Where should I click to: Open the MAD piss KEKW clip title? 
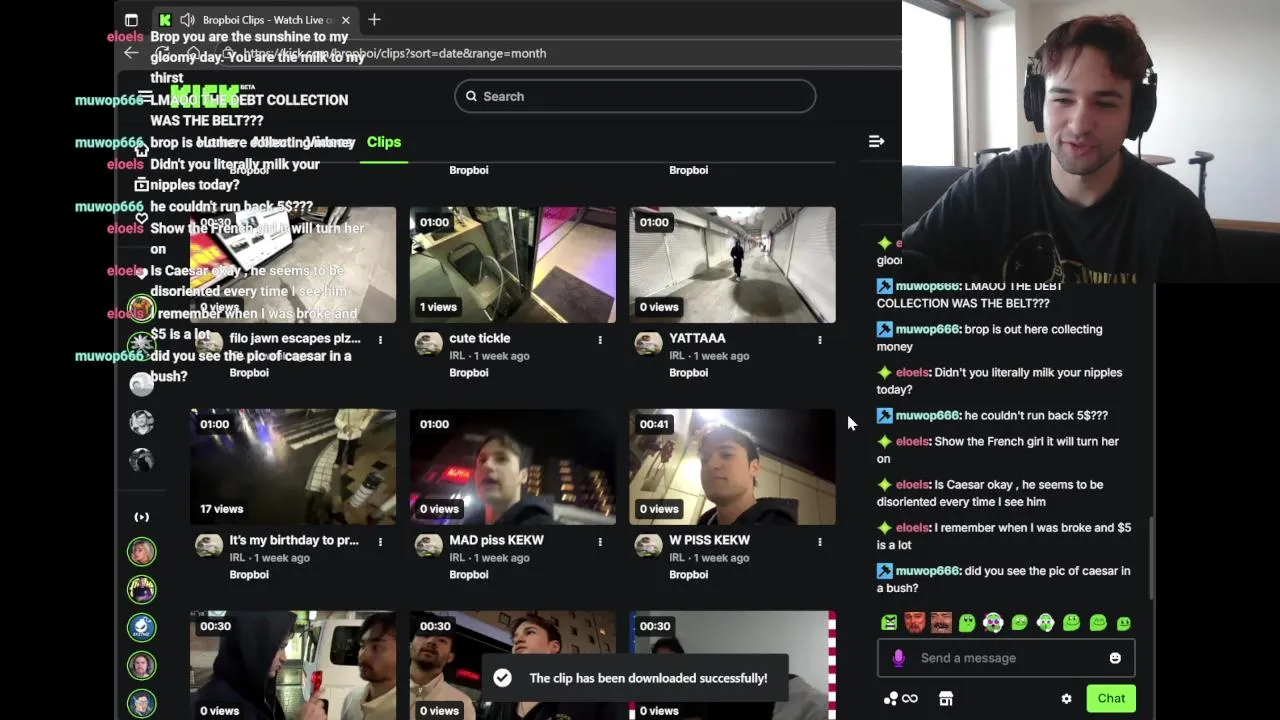[496, 540]
